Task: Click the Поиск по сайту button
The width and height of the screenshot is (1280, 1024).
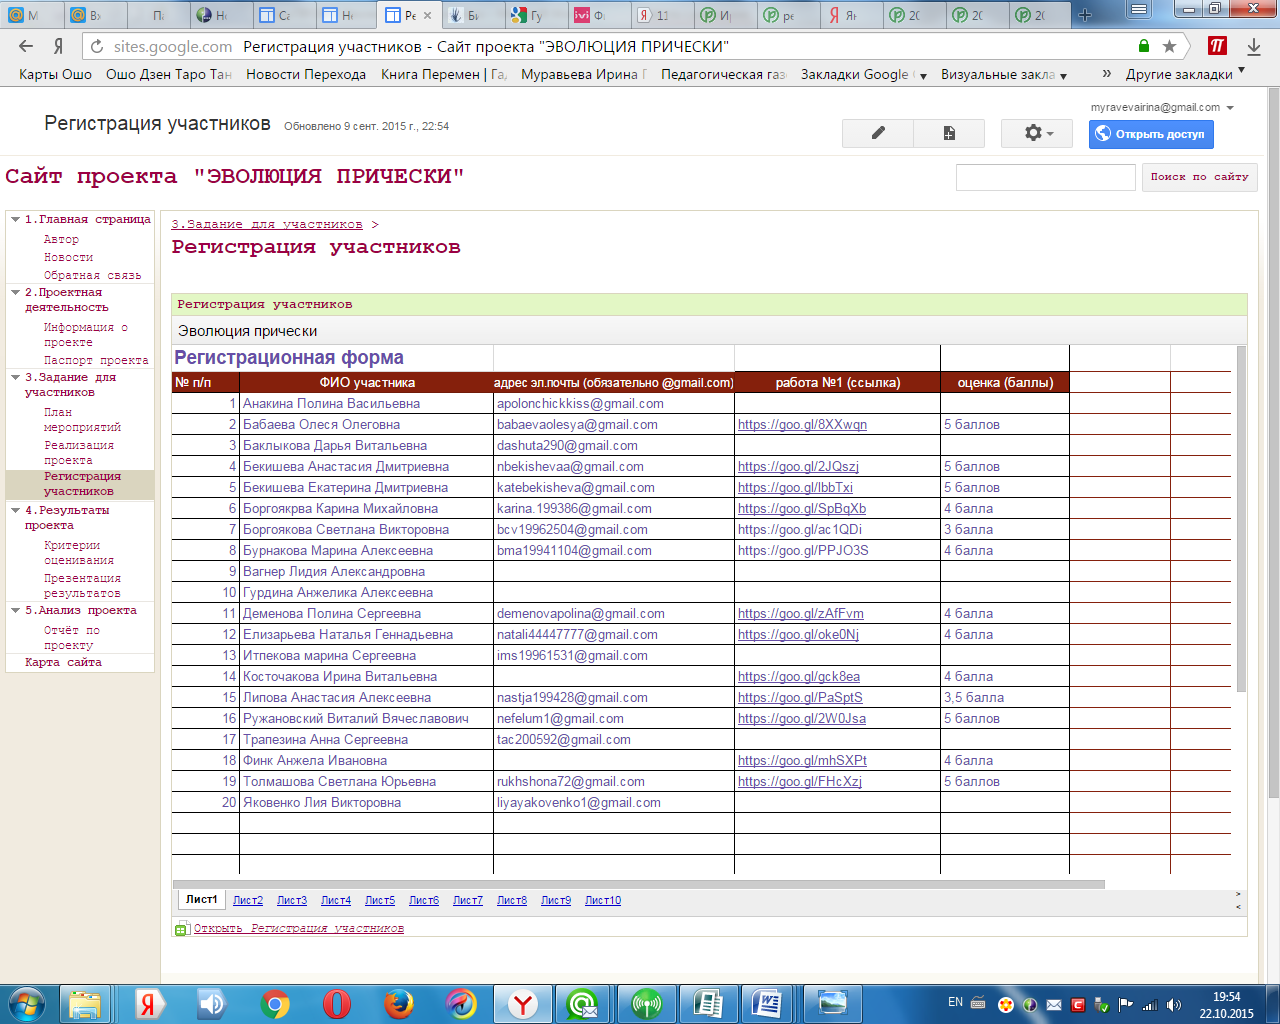Action: [x=1199, y=177]
